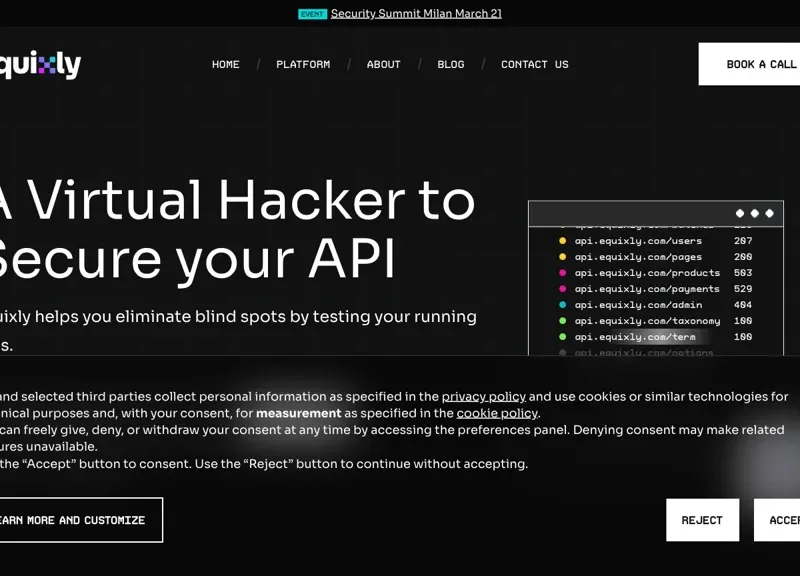Navigate to the ABOUT page
The height and width of the screenshot is (576, 800).
(383, 64)
